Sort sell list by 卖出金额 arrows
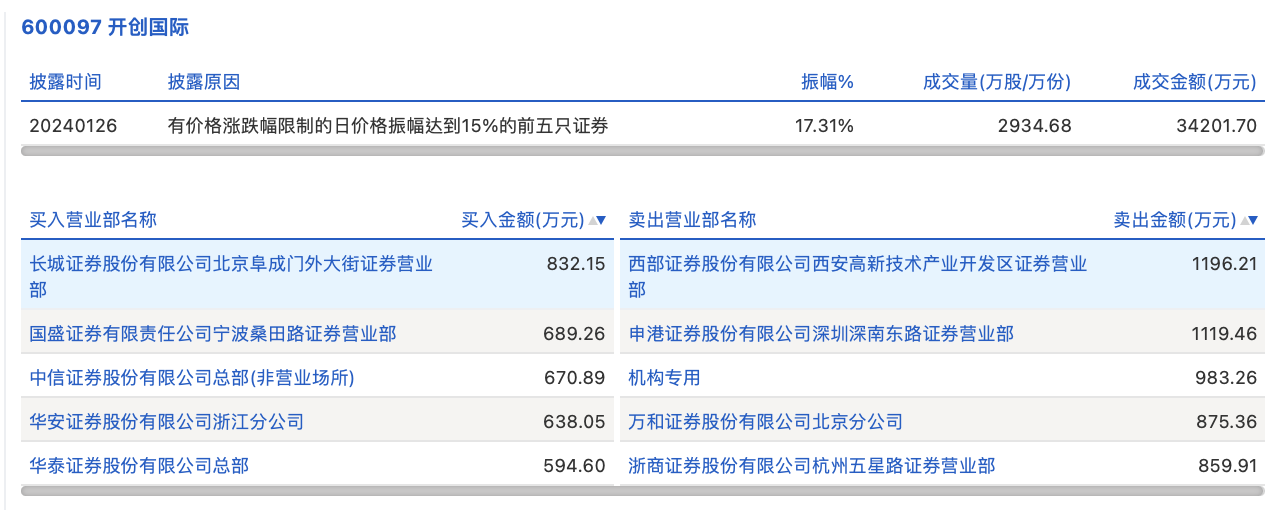Viewport: 1276px width, 510px height. [1249, 221]
